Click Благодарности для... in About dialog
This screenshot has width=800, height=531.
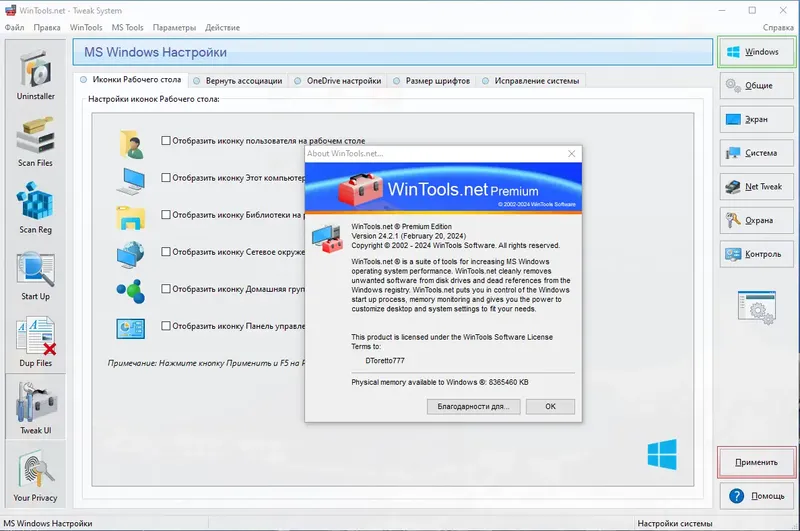pyautogui.click(x=473, y=407)
